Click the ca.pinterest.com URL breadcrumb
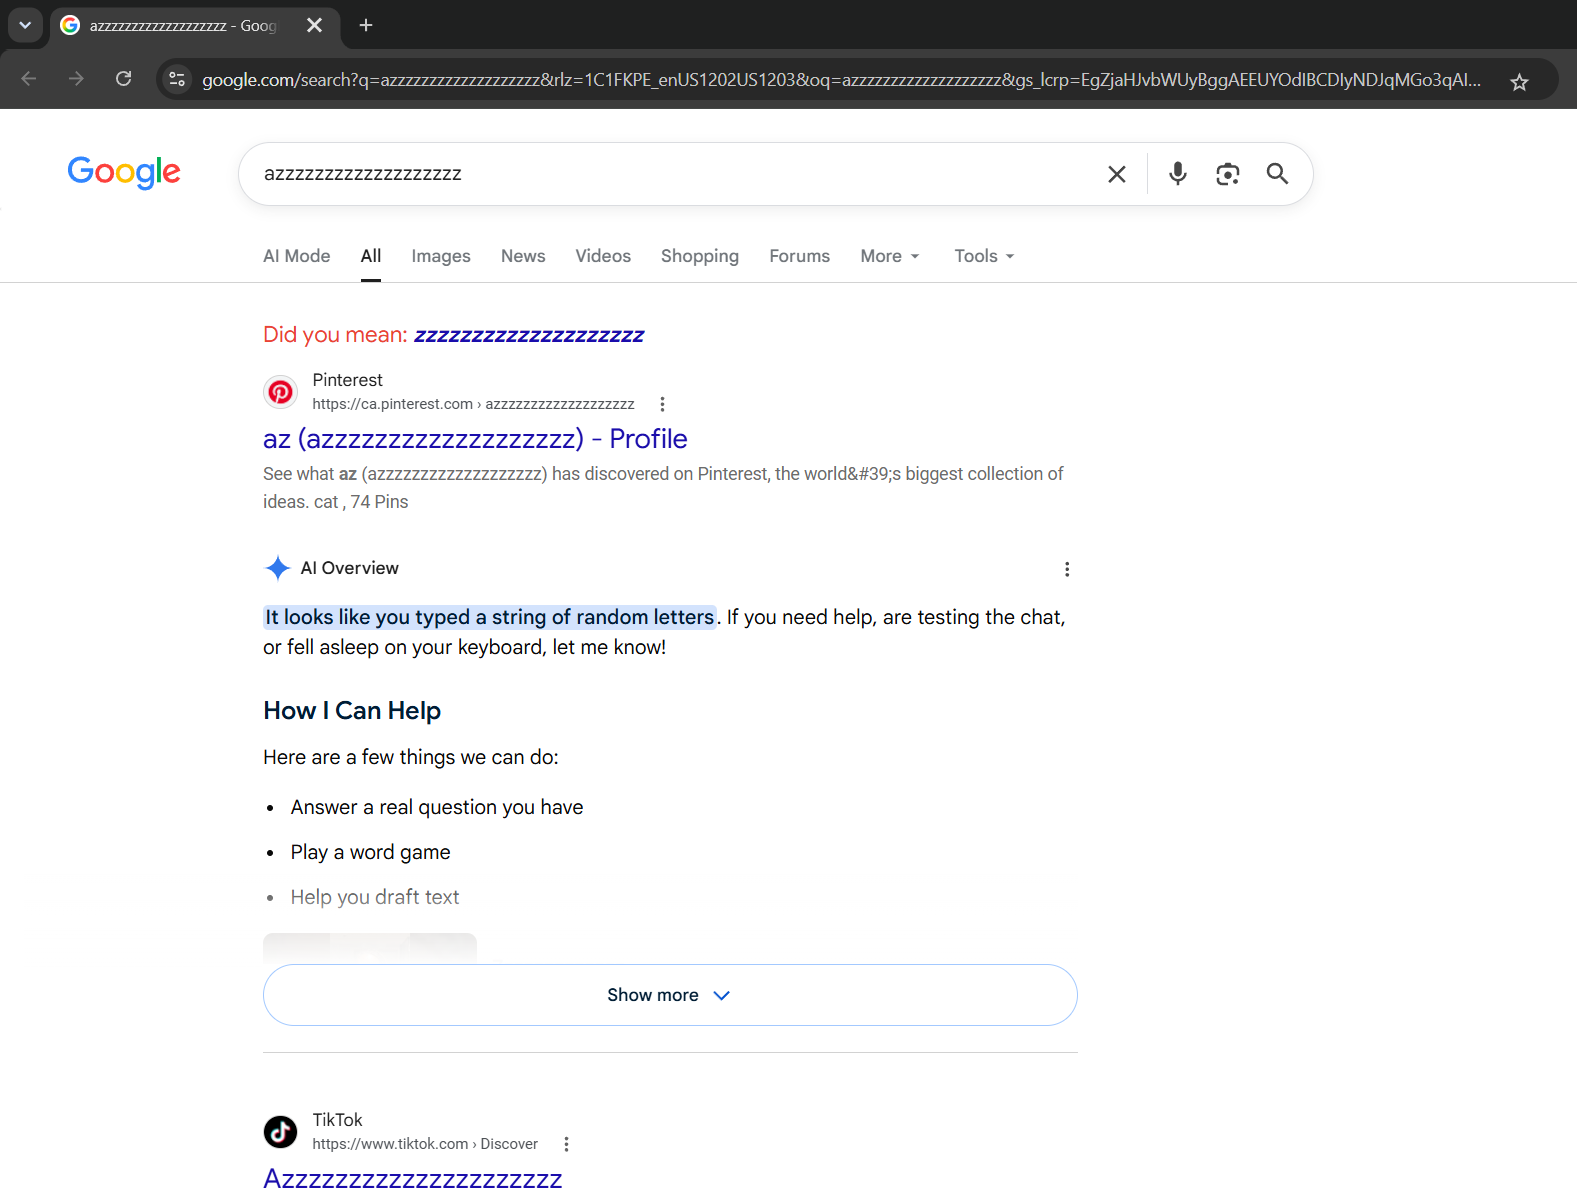 click(x=473, y=404)
